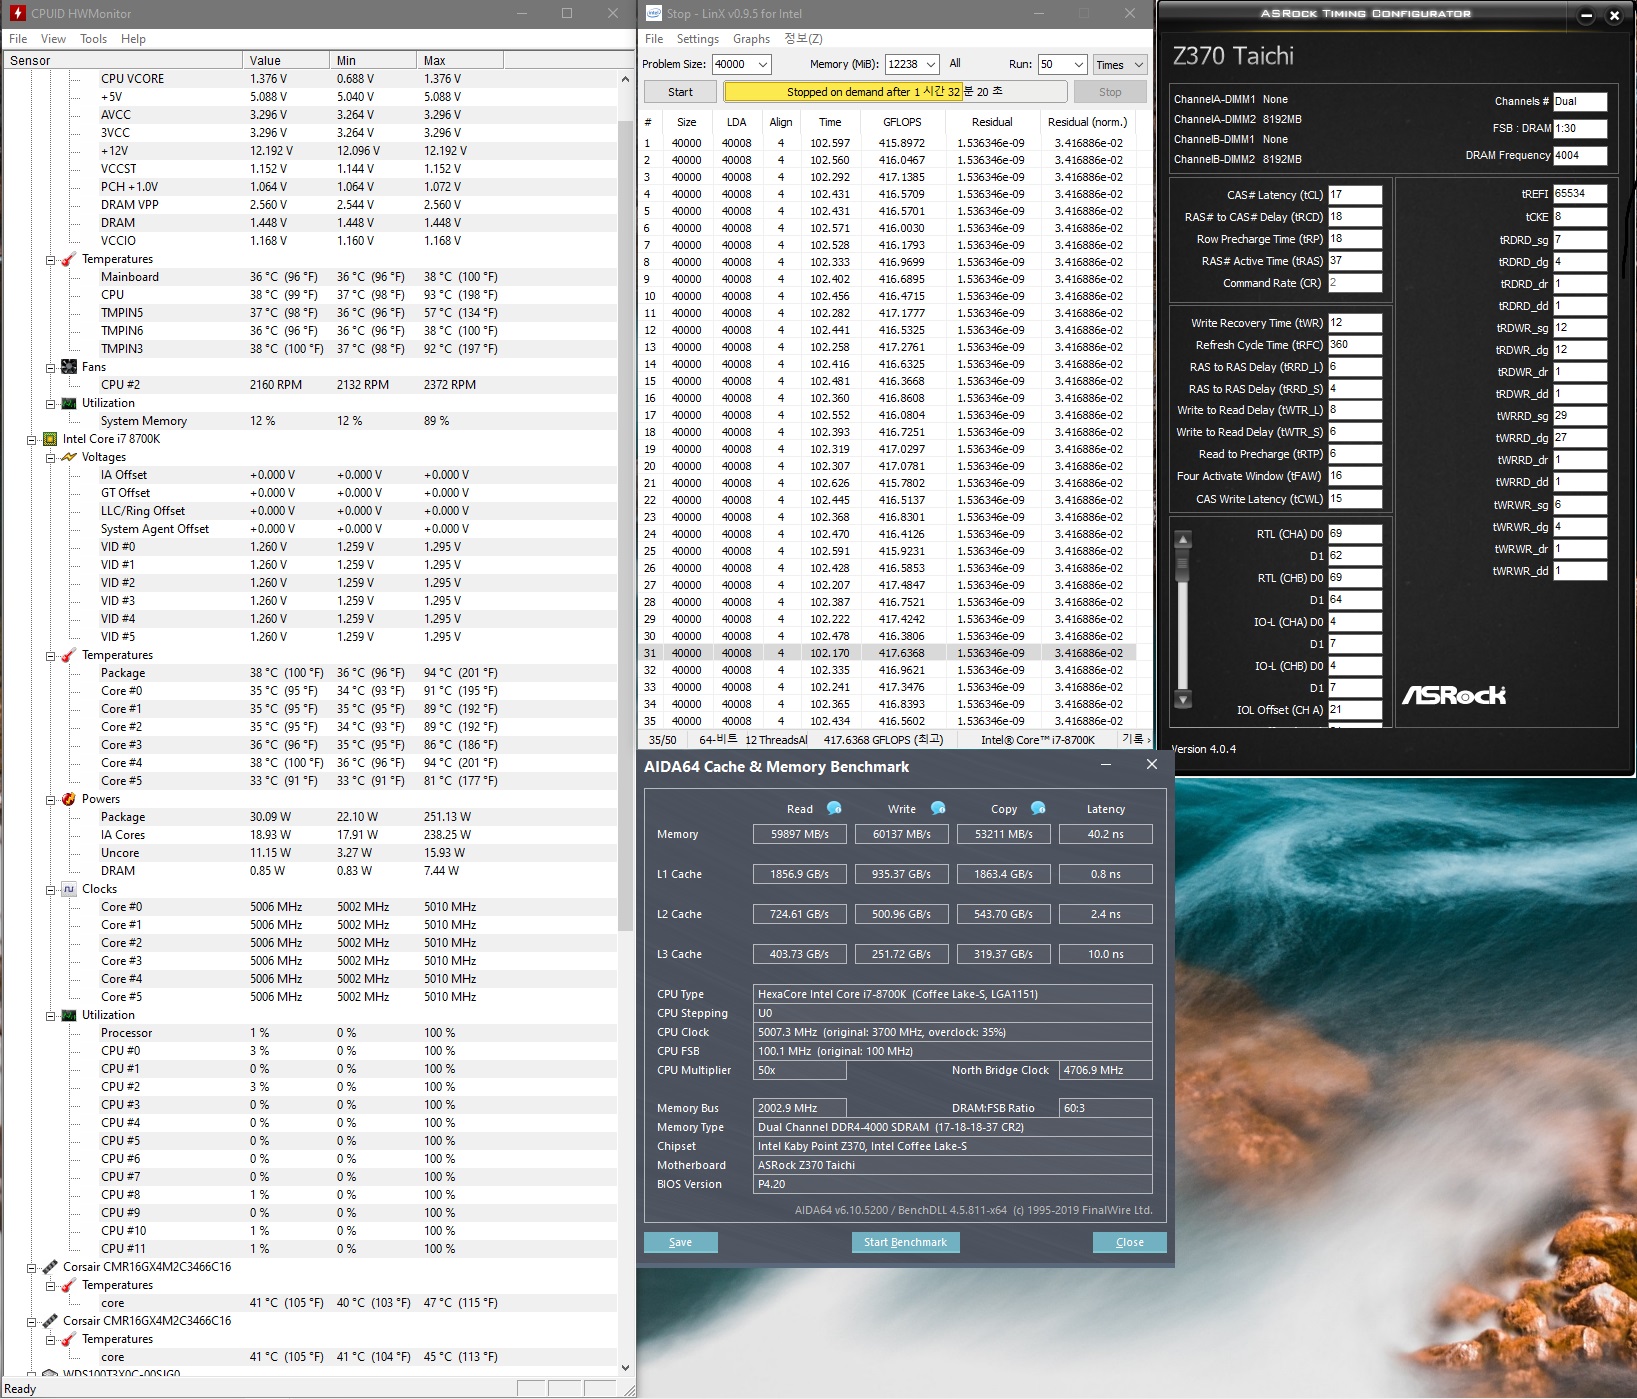This screenshot has width=1637, height=1399.
Task: Open the Run count dropdown in LinX
Action: pyautogui.click(x=1078, y=64)
